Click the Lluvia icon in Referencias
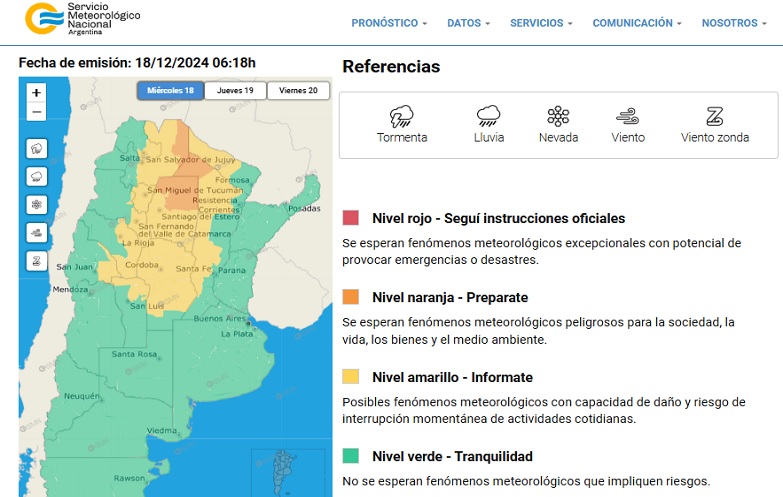 489,116
